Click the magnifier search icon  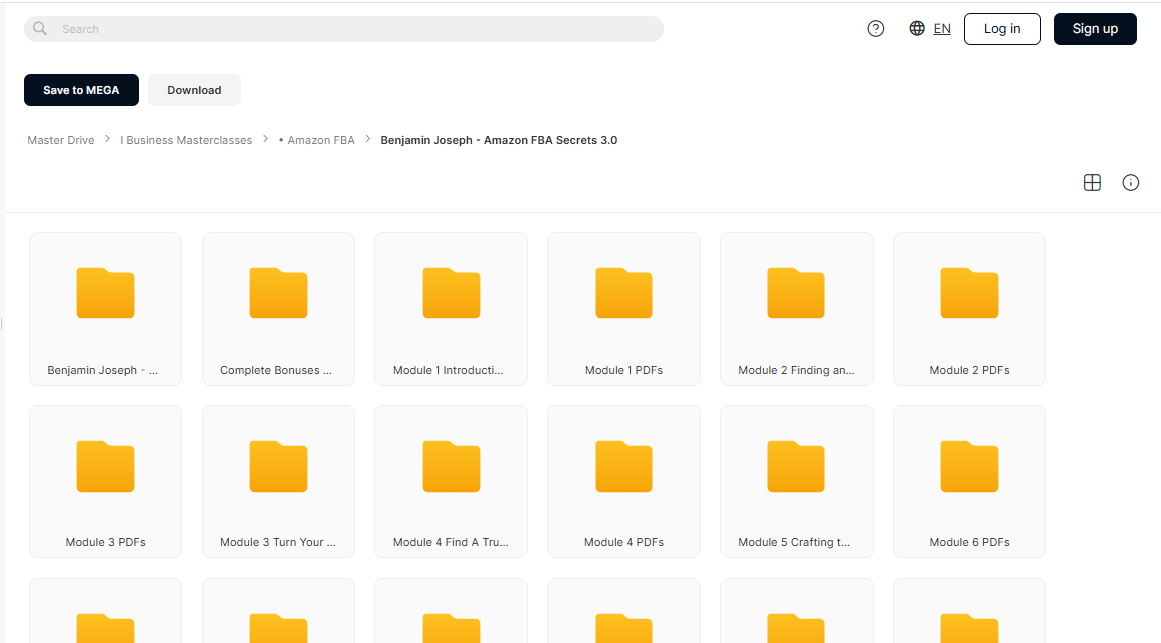pos(40,28)
